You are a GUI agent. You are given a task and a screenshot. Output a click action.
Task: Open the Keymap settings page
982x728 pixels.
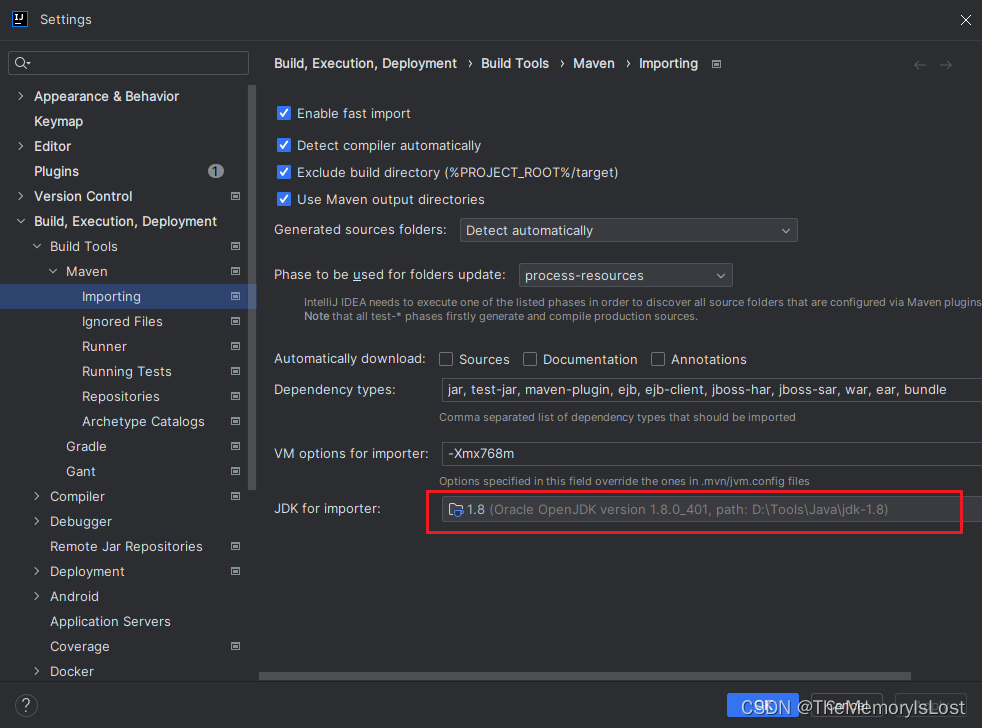point(58,122)
